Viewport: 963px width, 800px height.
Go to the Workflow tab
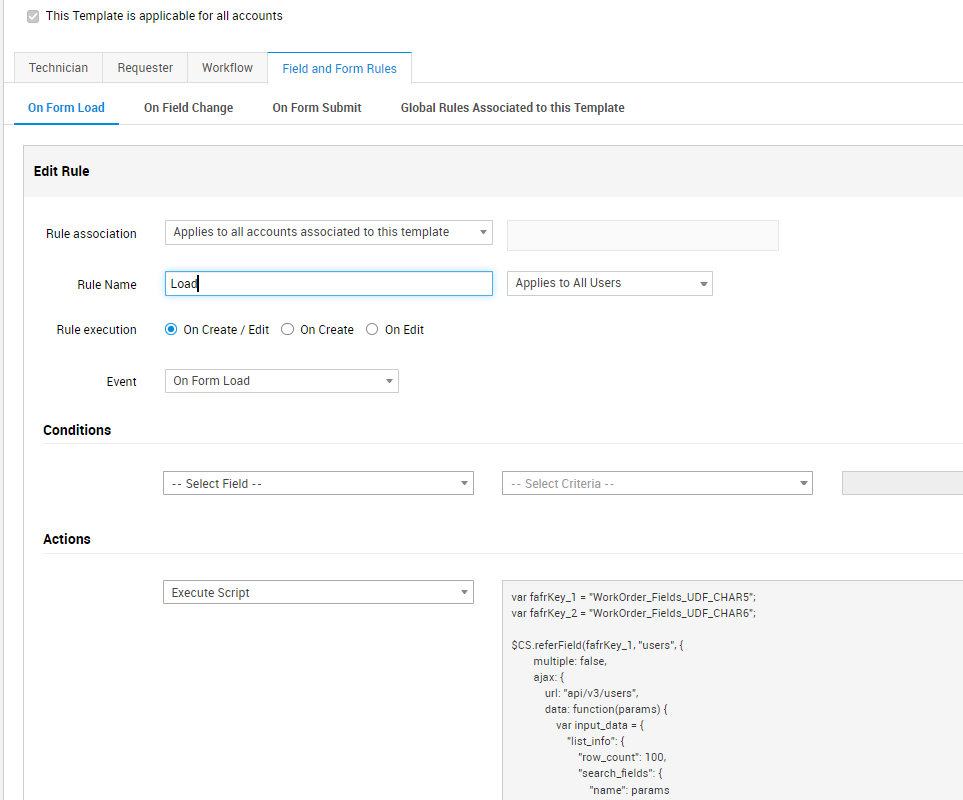click(227, 68)
